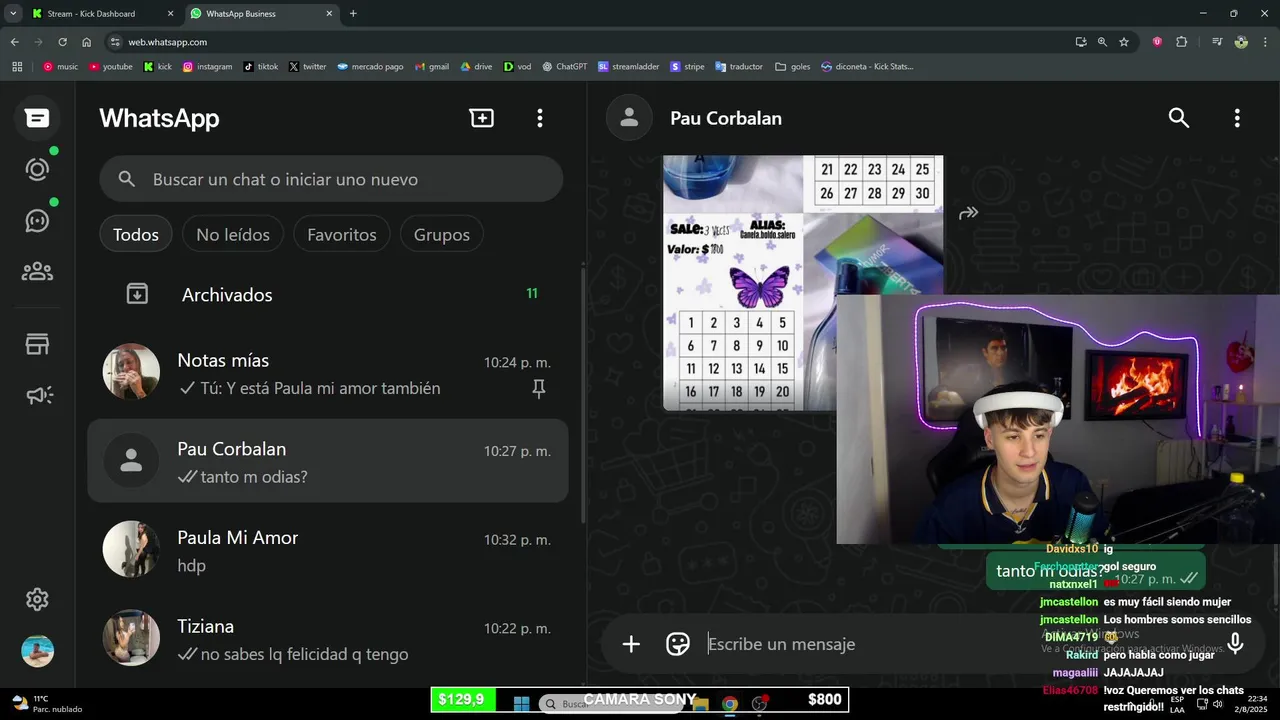Select the No leídos filter
This screenshot has height=720, width=1280.
tap(233, 235)
